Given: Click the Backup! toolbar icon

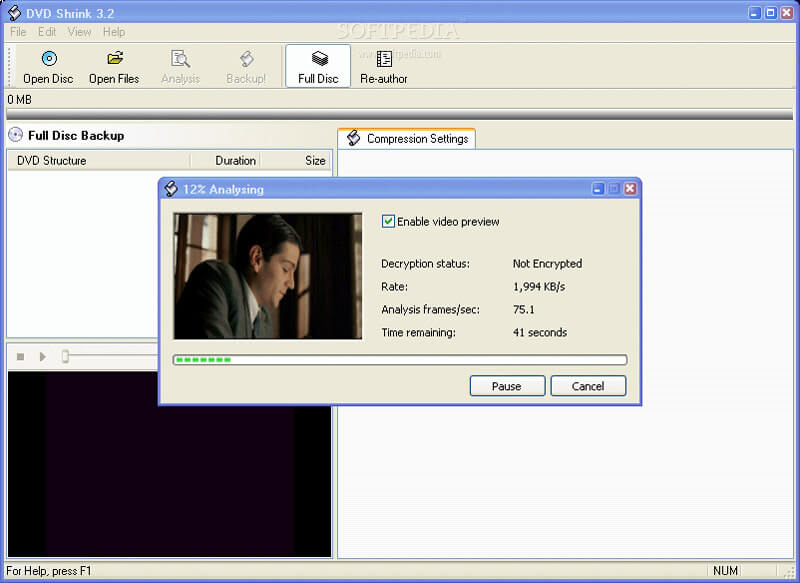Looking at the screenshot, I should coord(246,66).
